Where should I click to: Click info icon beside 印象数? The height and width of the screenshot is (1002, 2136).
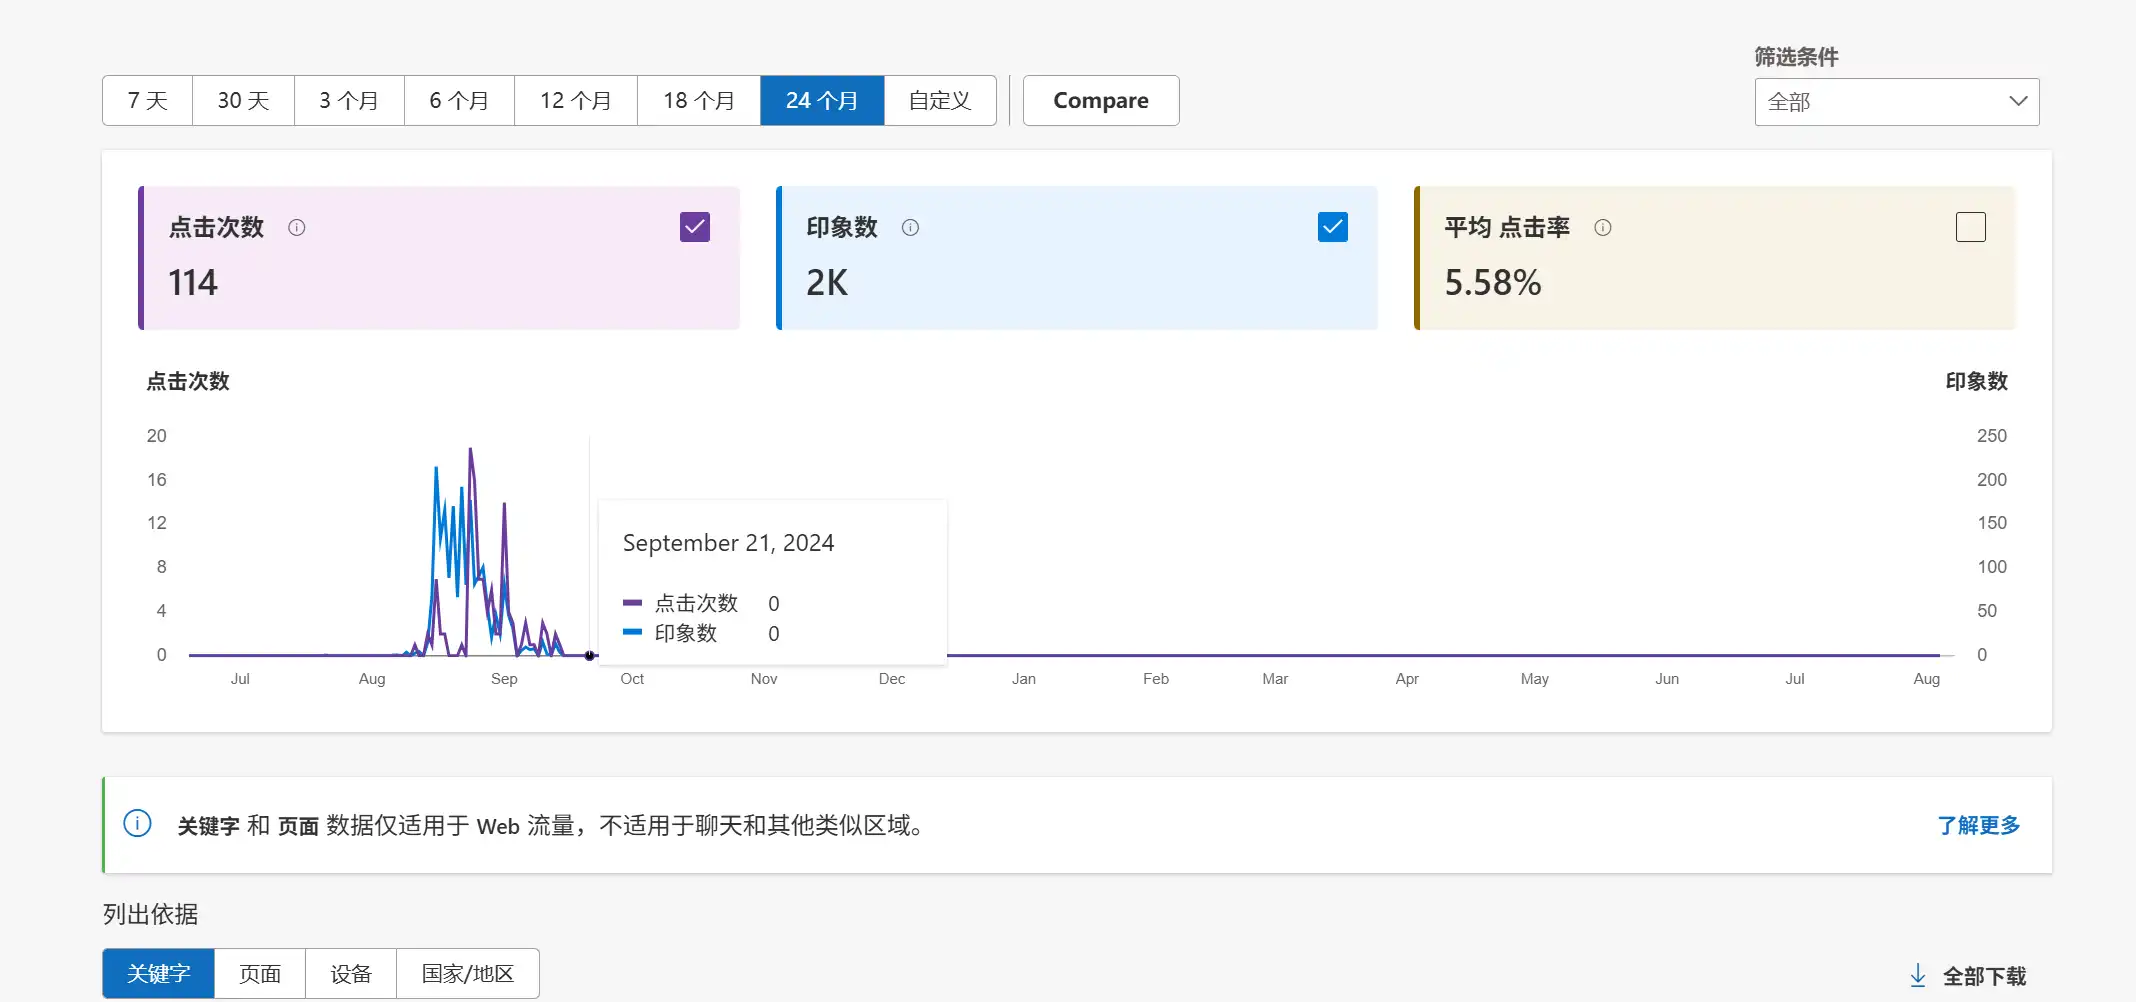click(910, 228)
